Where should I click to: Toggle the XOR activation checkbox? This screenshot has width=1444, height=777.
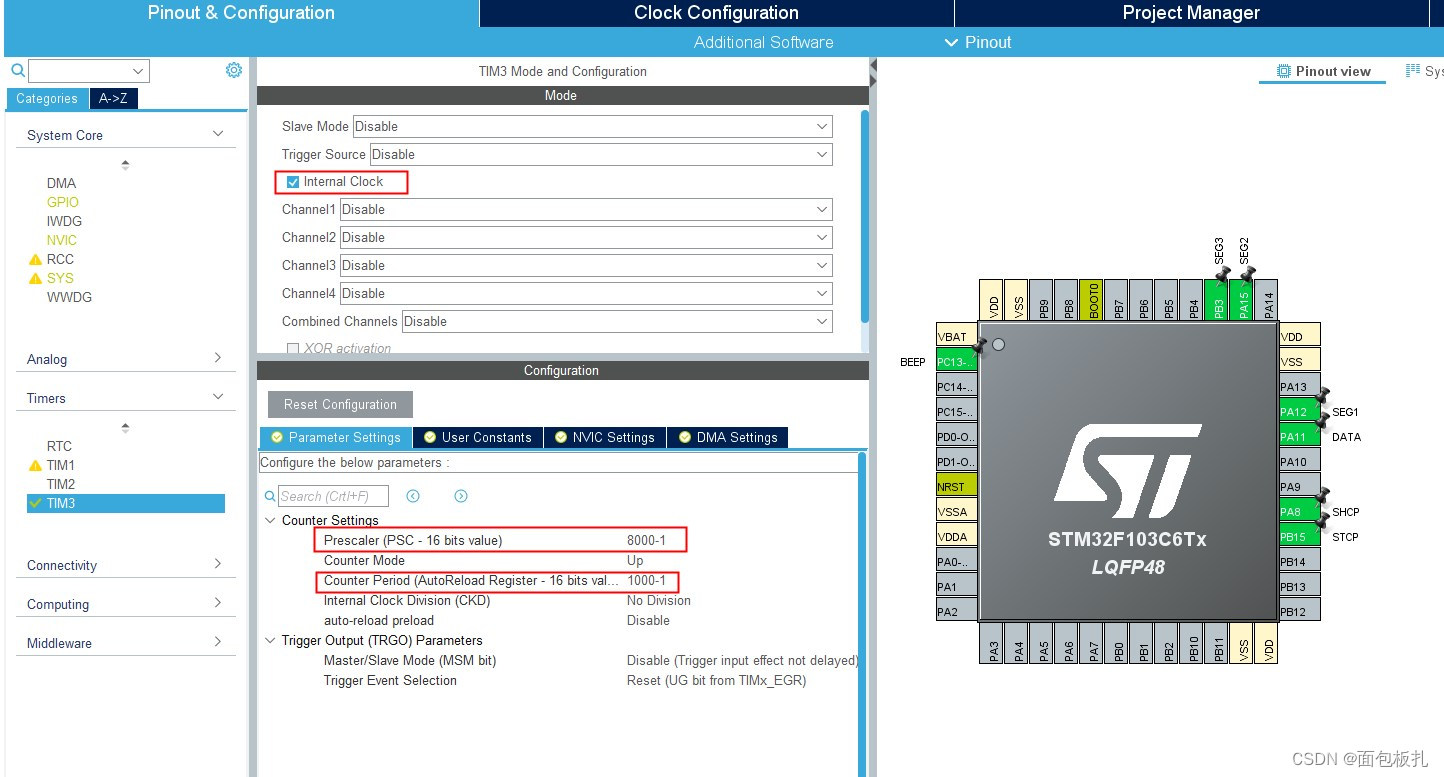(x=293, y=349)
